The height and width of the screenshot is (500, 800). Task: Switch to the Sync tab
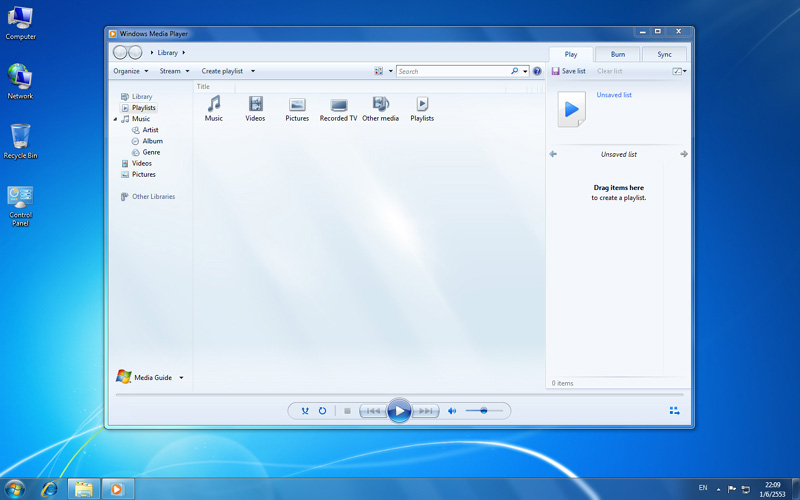664,54
